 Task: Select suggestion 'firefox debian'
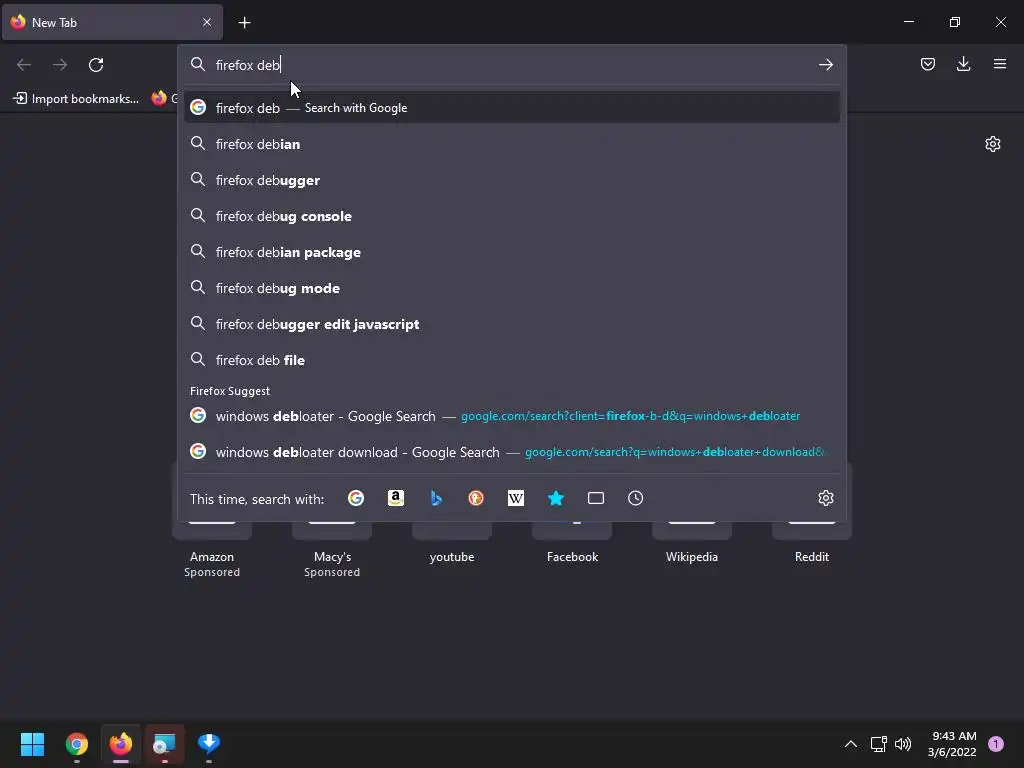click(x=512, y=144)
